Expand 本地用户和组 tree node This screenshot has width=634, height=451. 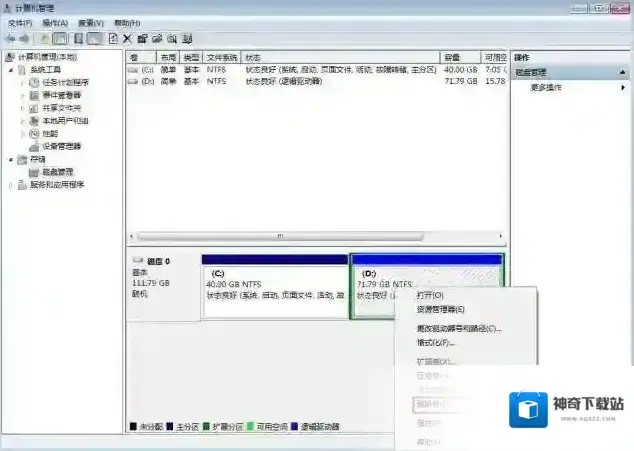(x=23, y=121)
